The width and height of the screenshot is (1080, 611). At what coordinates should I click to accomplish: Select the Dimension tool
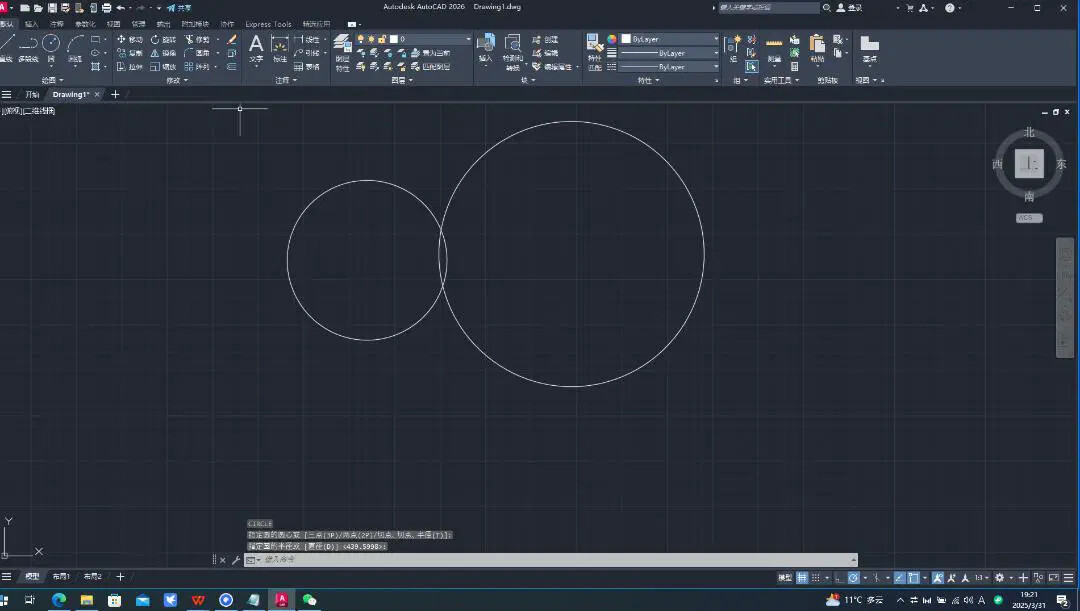coord(280,48)
